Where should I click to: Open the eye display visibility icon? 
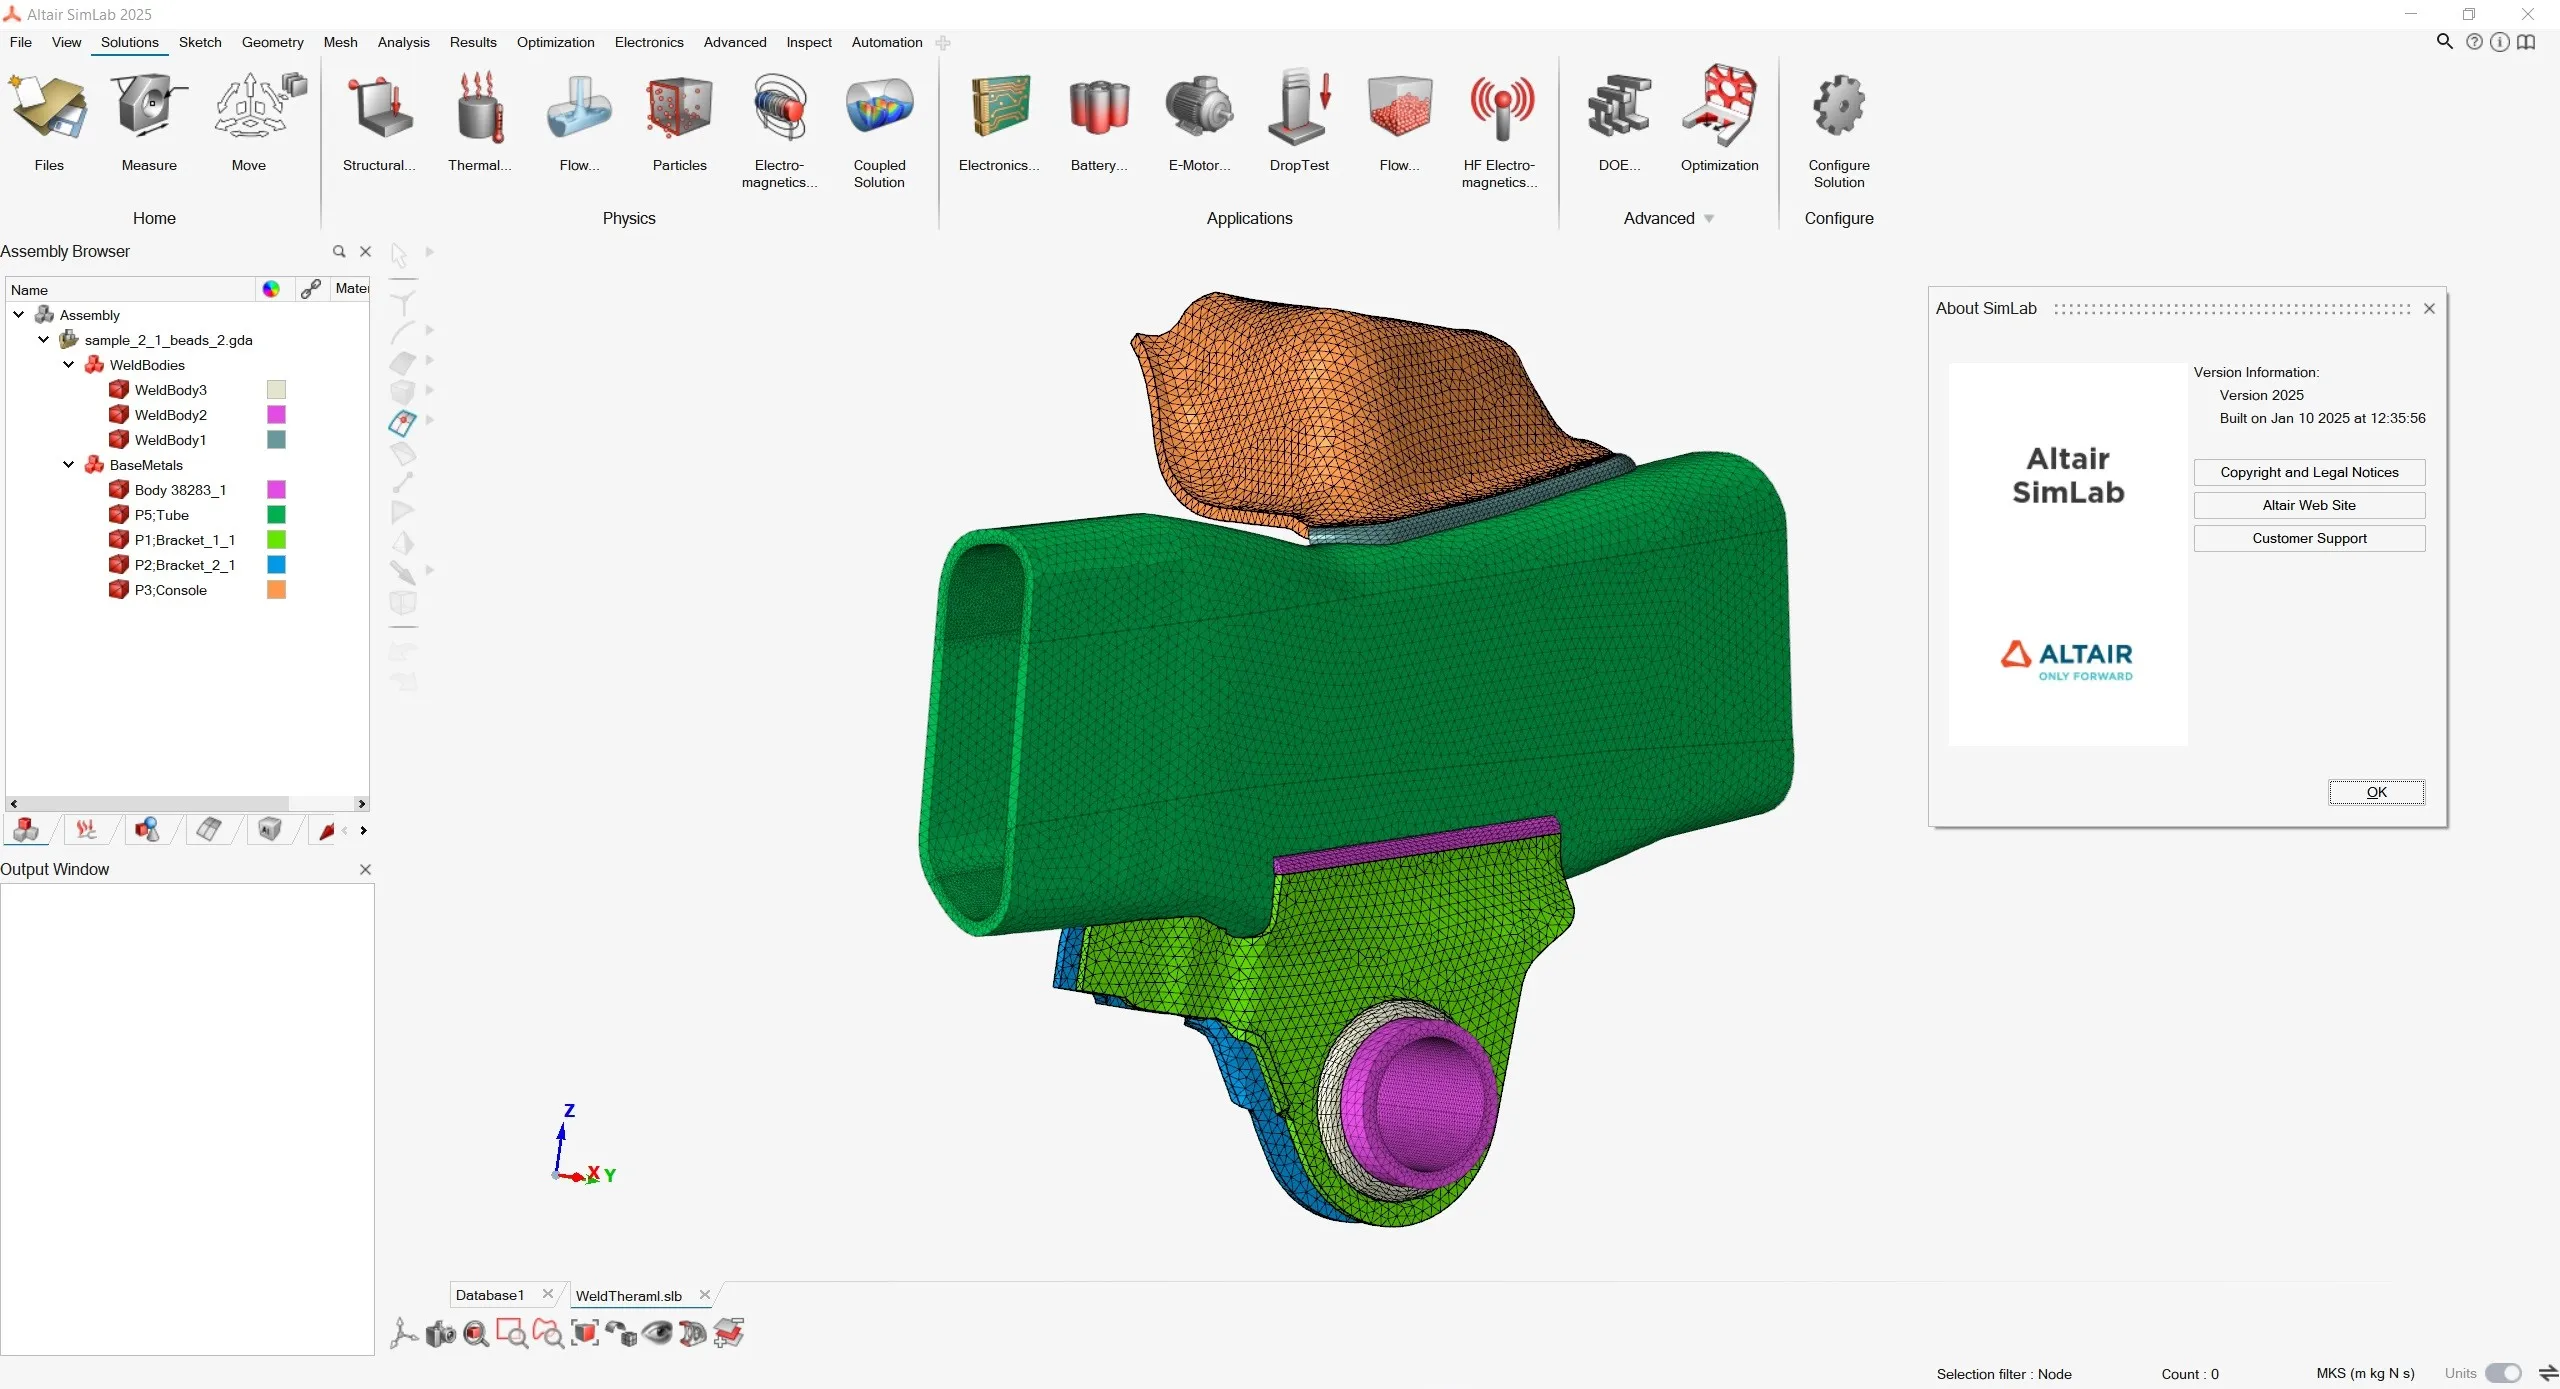tap(657, 1333)
